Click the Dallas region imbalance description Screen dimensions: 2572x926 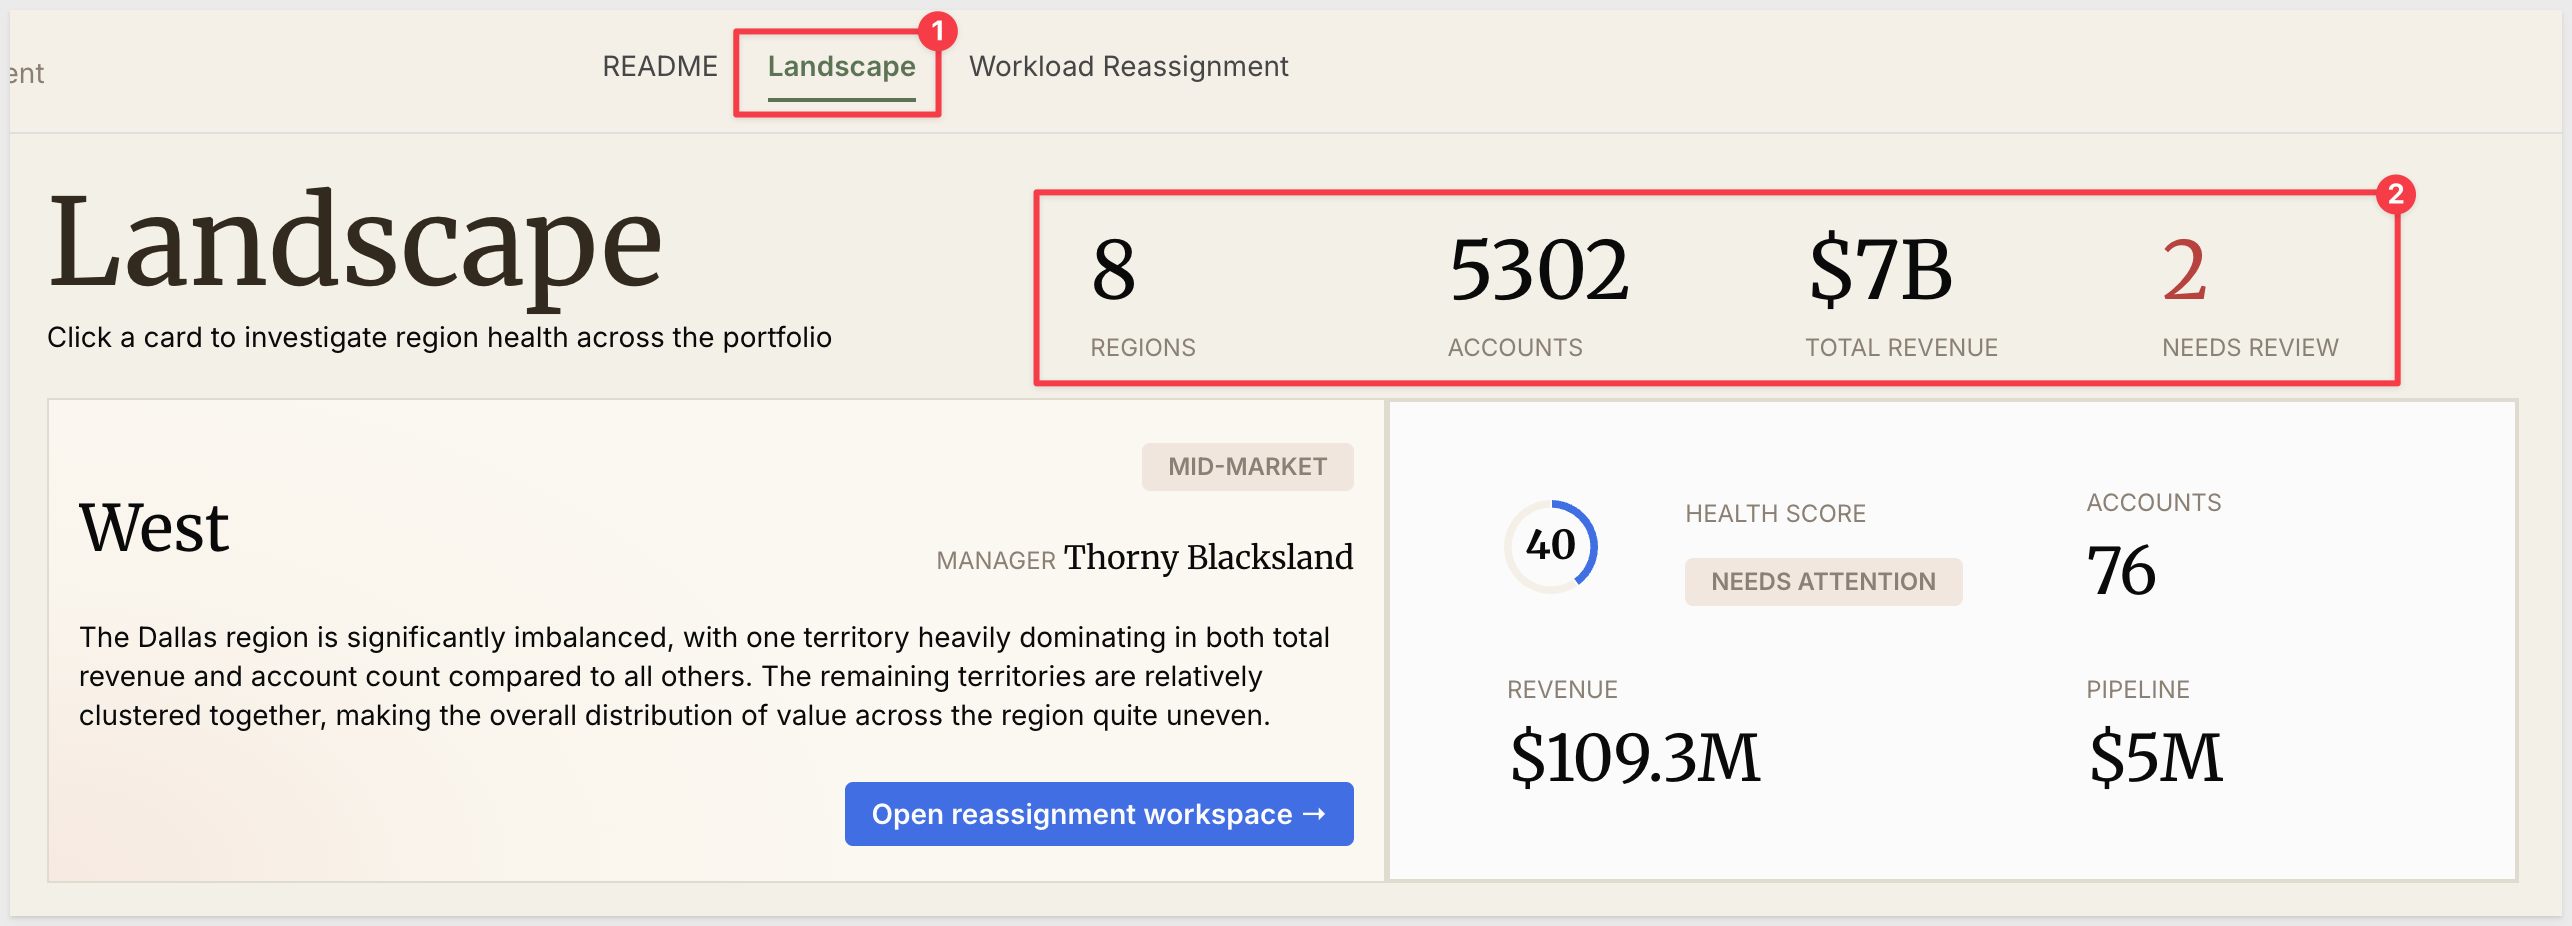tap(705, 676)
